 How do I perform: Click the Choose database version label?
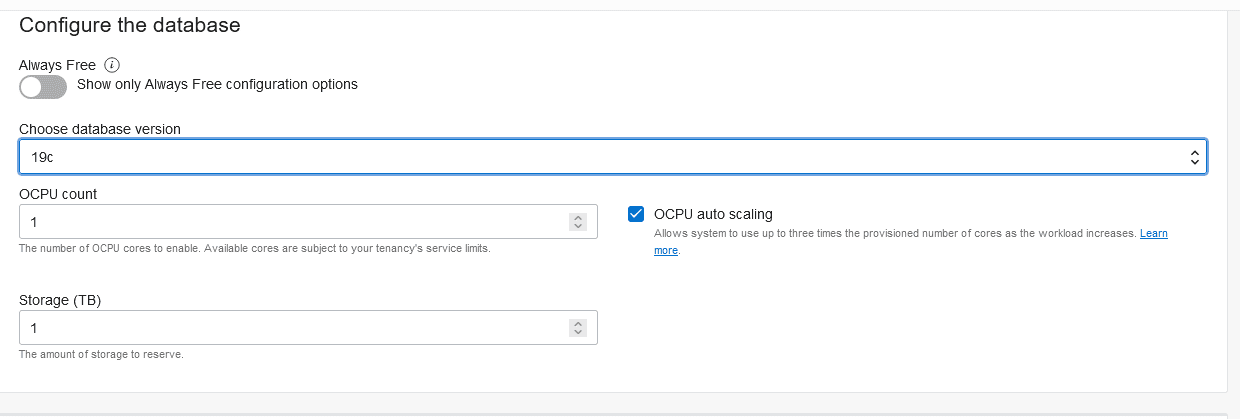[100, 129]
